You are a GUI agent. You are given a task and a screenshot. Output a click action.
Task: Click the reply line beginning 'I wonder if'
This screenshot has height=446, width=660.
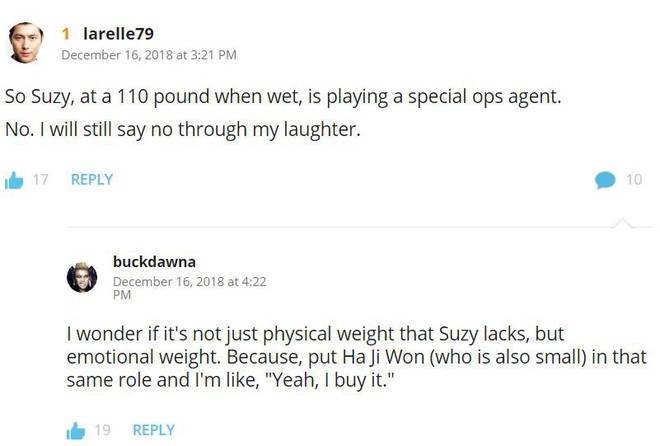[x=315, y=334]
